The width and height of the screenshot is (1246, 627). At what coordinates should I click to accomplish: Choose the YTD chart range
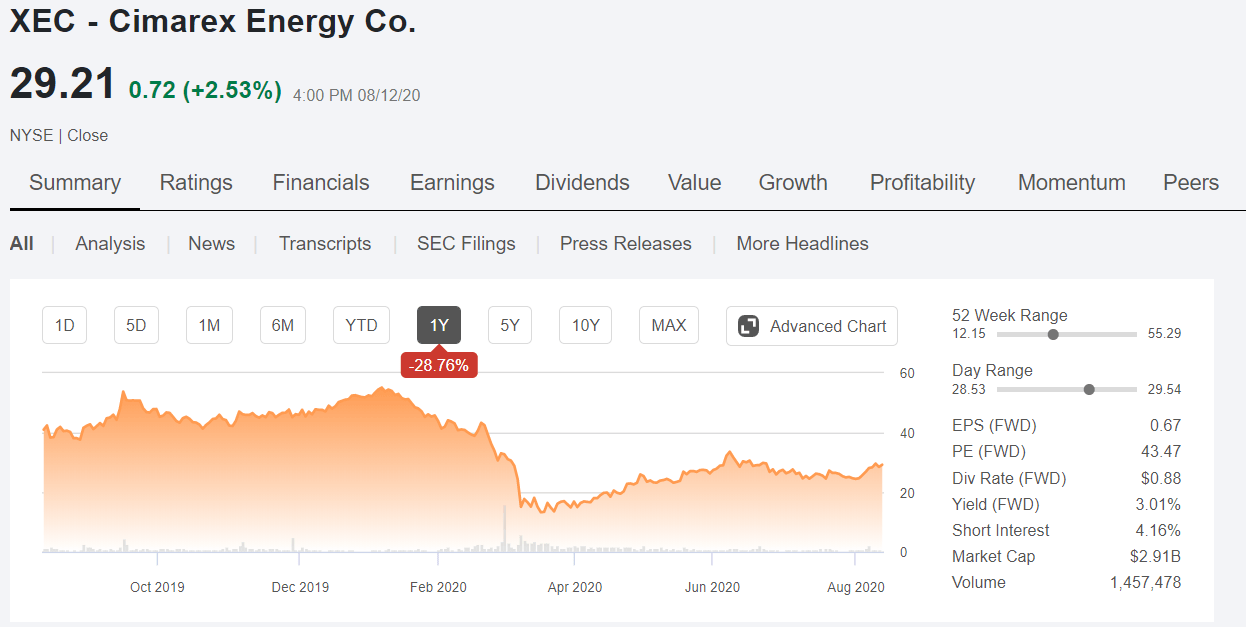pyautogui.click(x=361, y=325)
